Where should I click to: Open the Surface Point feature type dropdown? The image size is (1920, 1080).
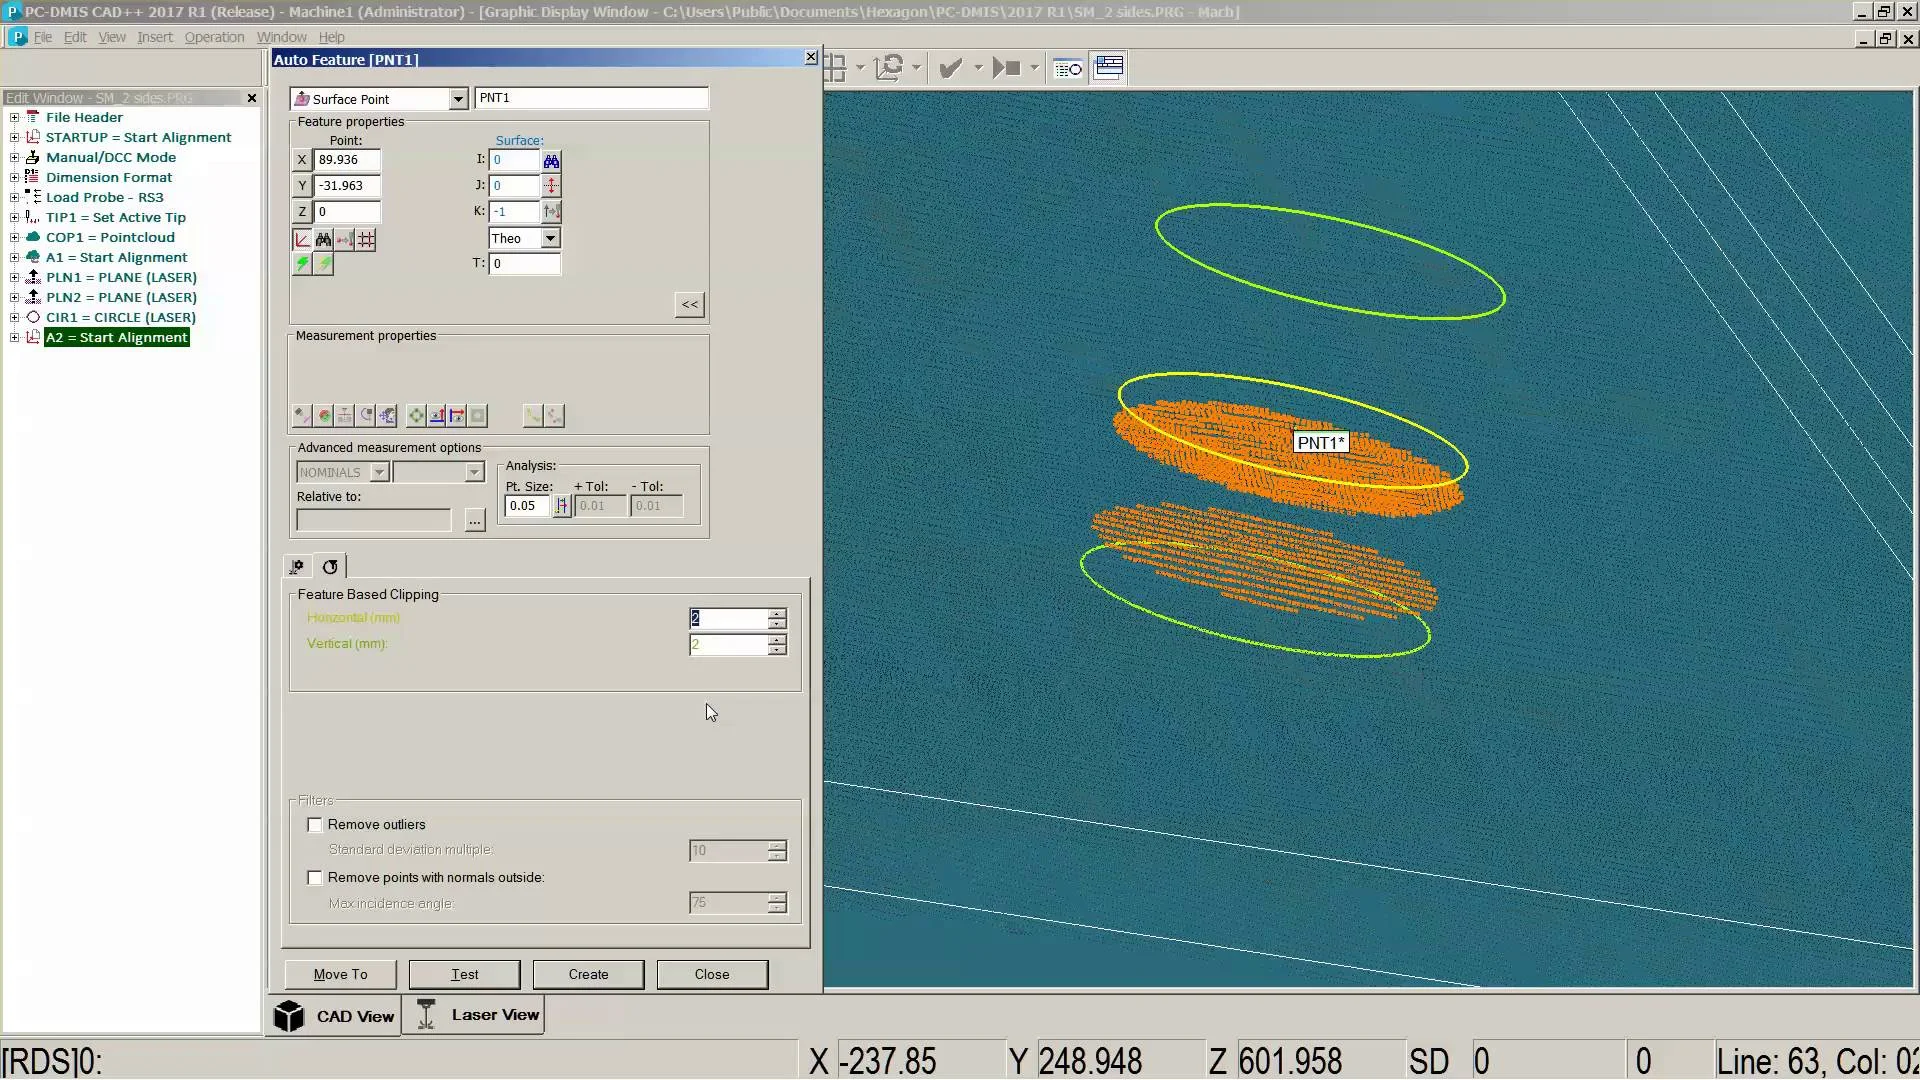(457, 99)
